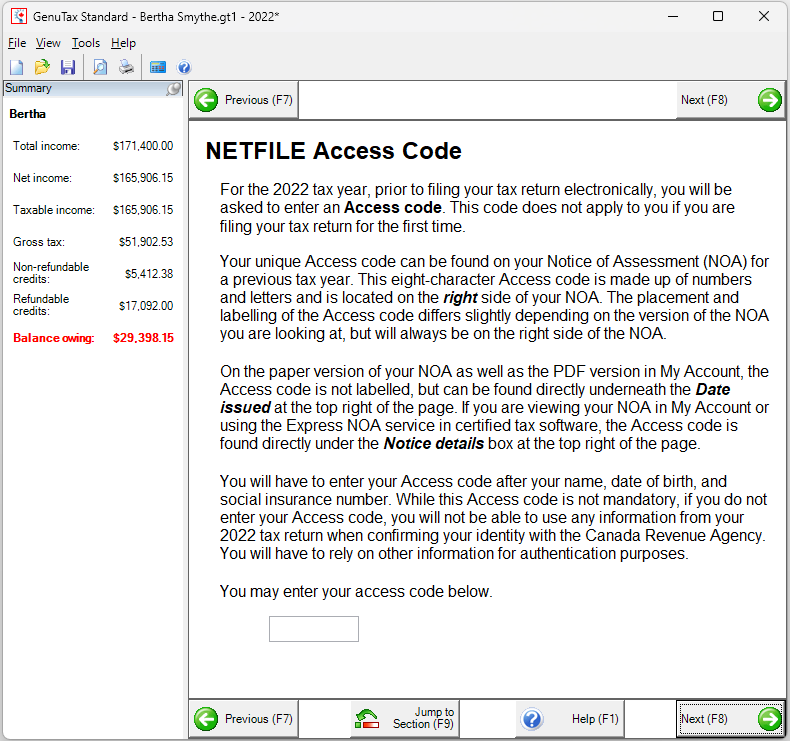Open print preview magnifier icon
Screen dimensions: 790x741
tap(100, 67)
